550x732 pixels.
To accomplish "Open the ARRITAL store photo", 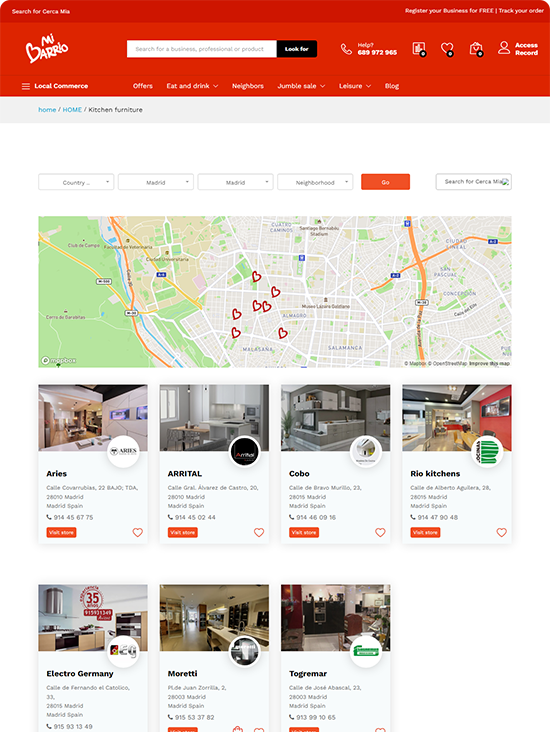I will pos(214,418).
